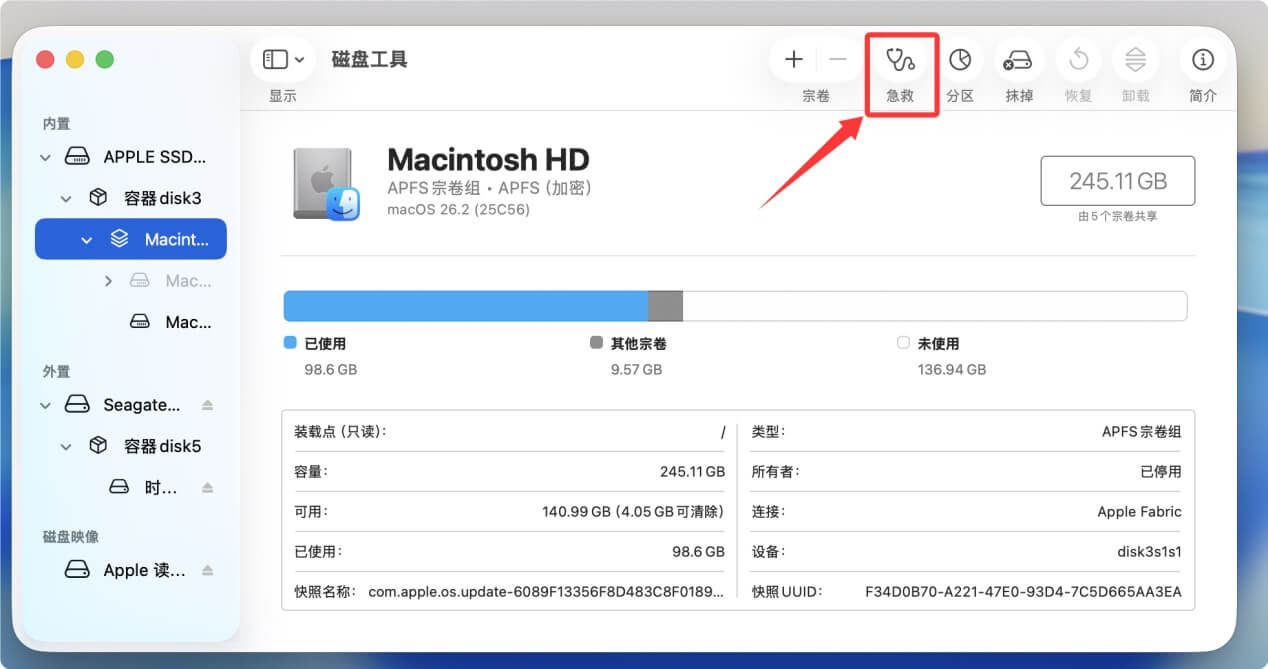Click the 恢复 (Restore) toolbar icon
The height and width of the screenshot is (669, 1268).
click(1077, 60)
